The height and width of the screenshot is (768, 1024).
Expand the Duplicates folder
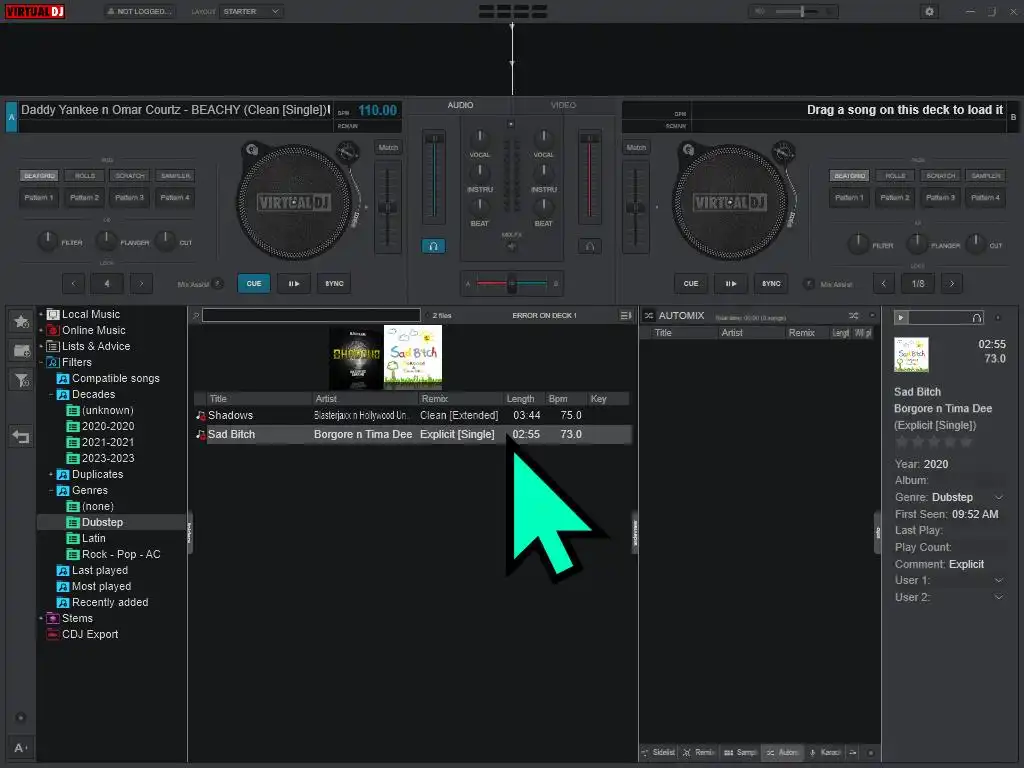(51, 474)
